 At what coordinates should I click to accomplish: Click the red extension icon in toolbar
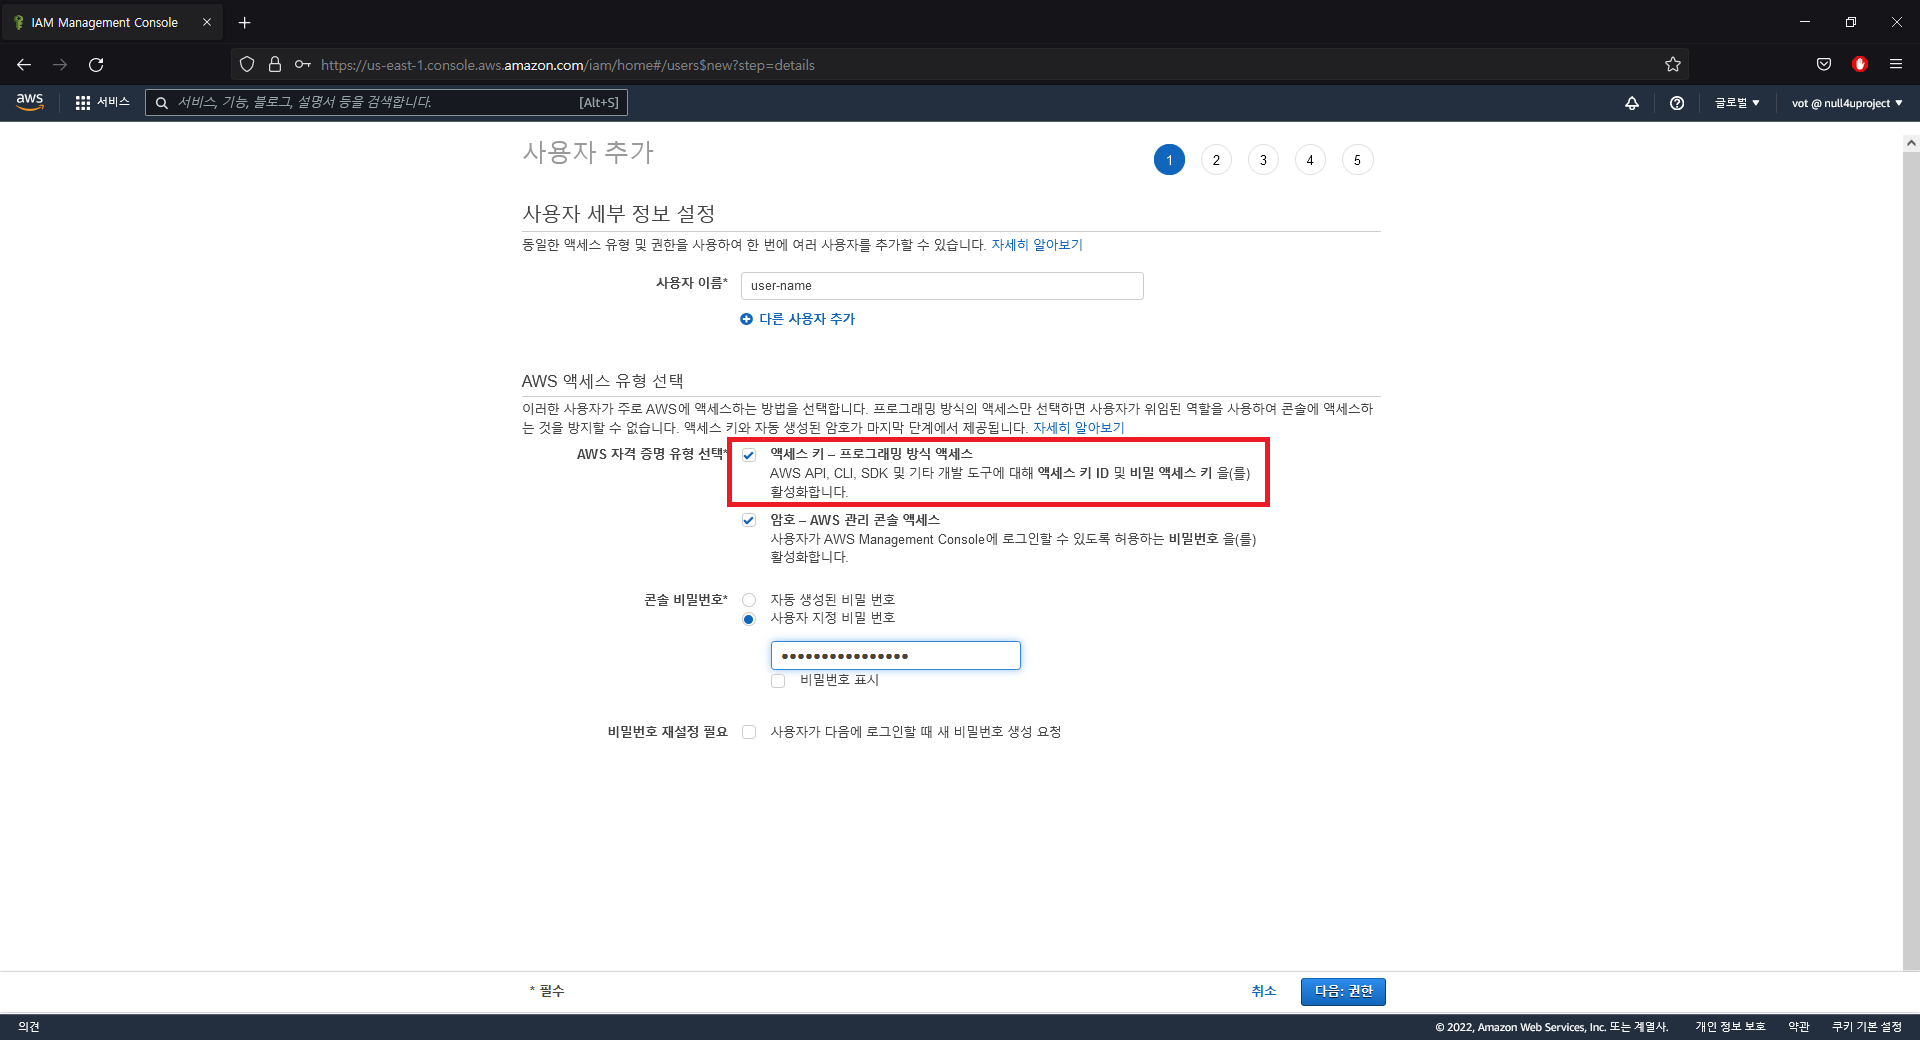[1860, 65]
